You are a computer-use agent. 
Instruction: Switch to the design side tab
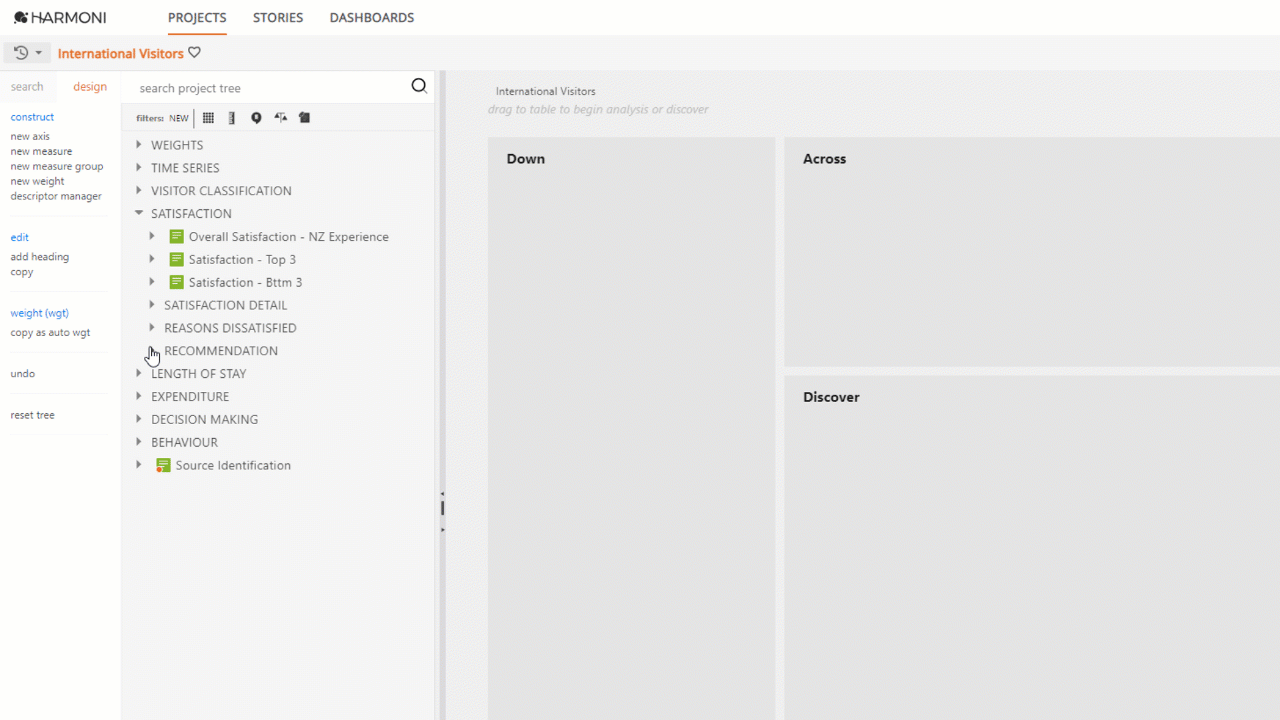coord(90,87)
